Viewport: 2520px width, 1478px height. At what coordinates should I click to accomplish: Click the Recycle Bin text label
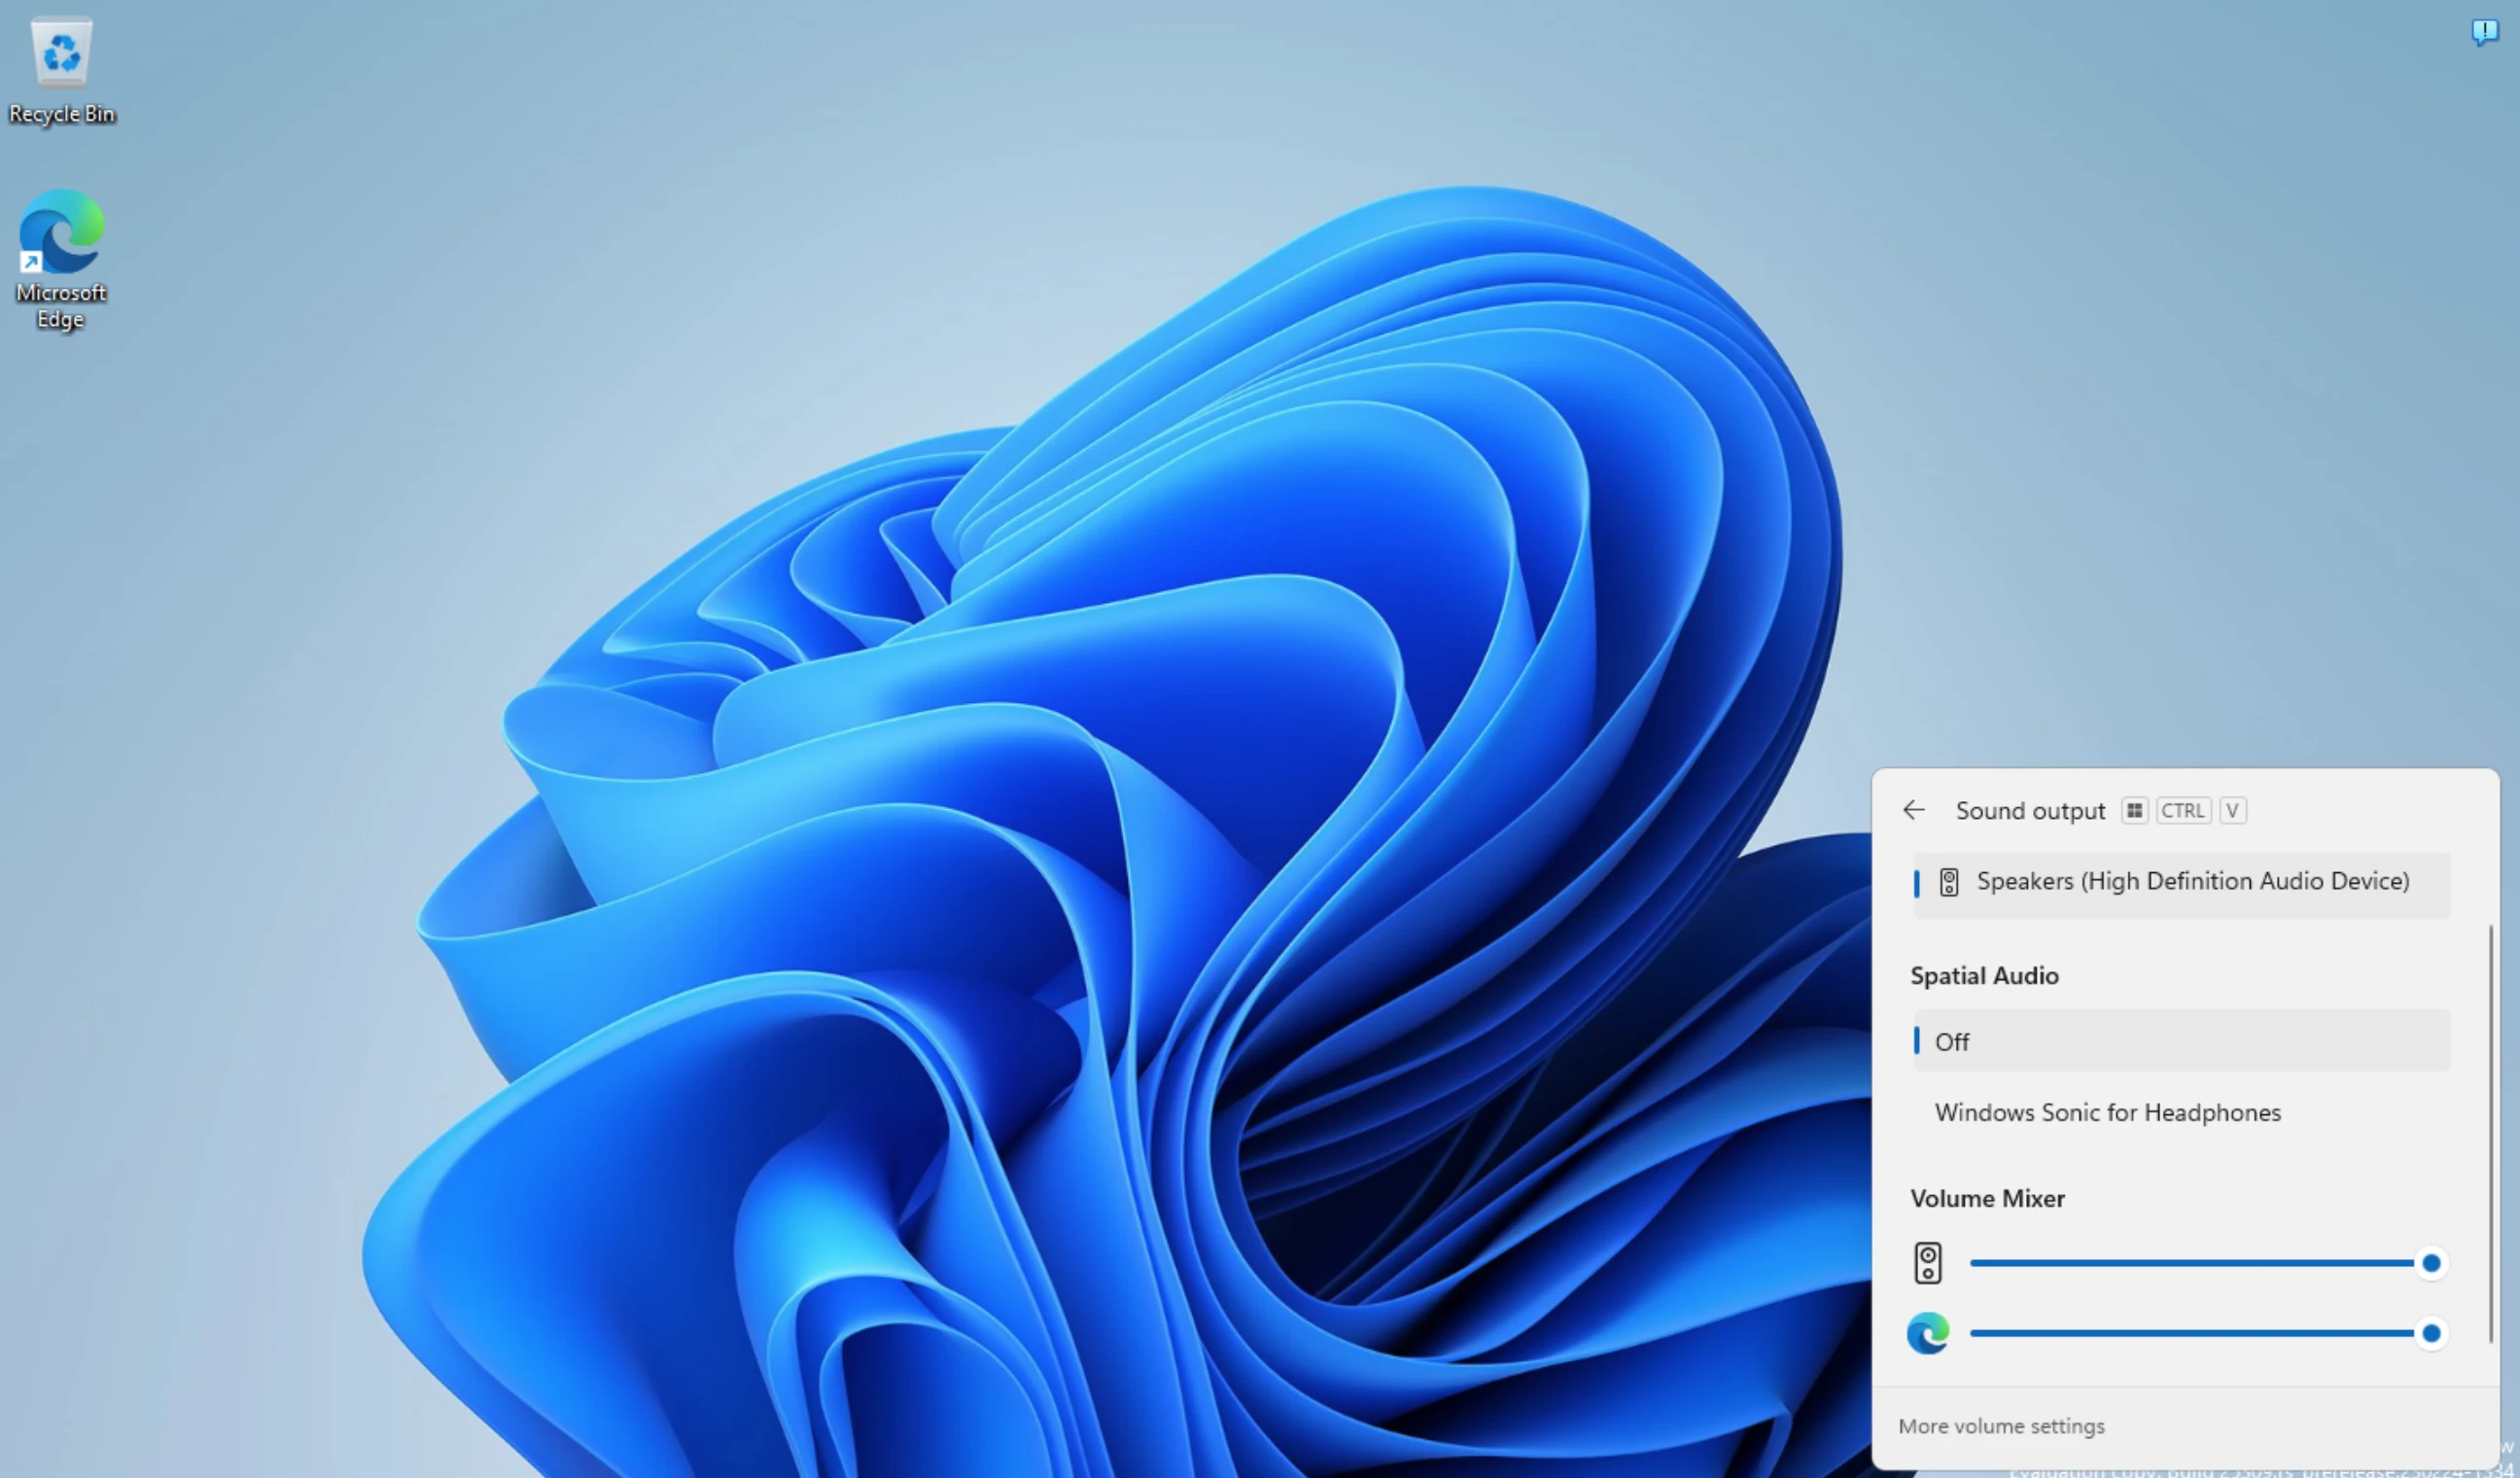pyautogui.click(x=62, y=114)
